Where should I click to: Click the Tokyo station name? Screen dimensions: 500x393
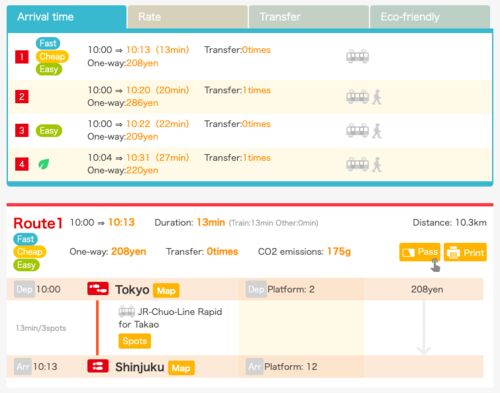132,290
